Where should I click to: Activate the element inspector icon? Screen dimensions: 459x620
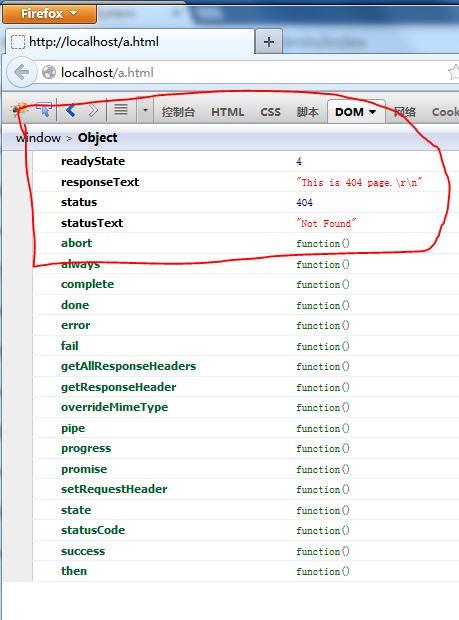click(x=44, y=110)
